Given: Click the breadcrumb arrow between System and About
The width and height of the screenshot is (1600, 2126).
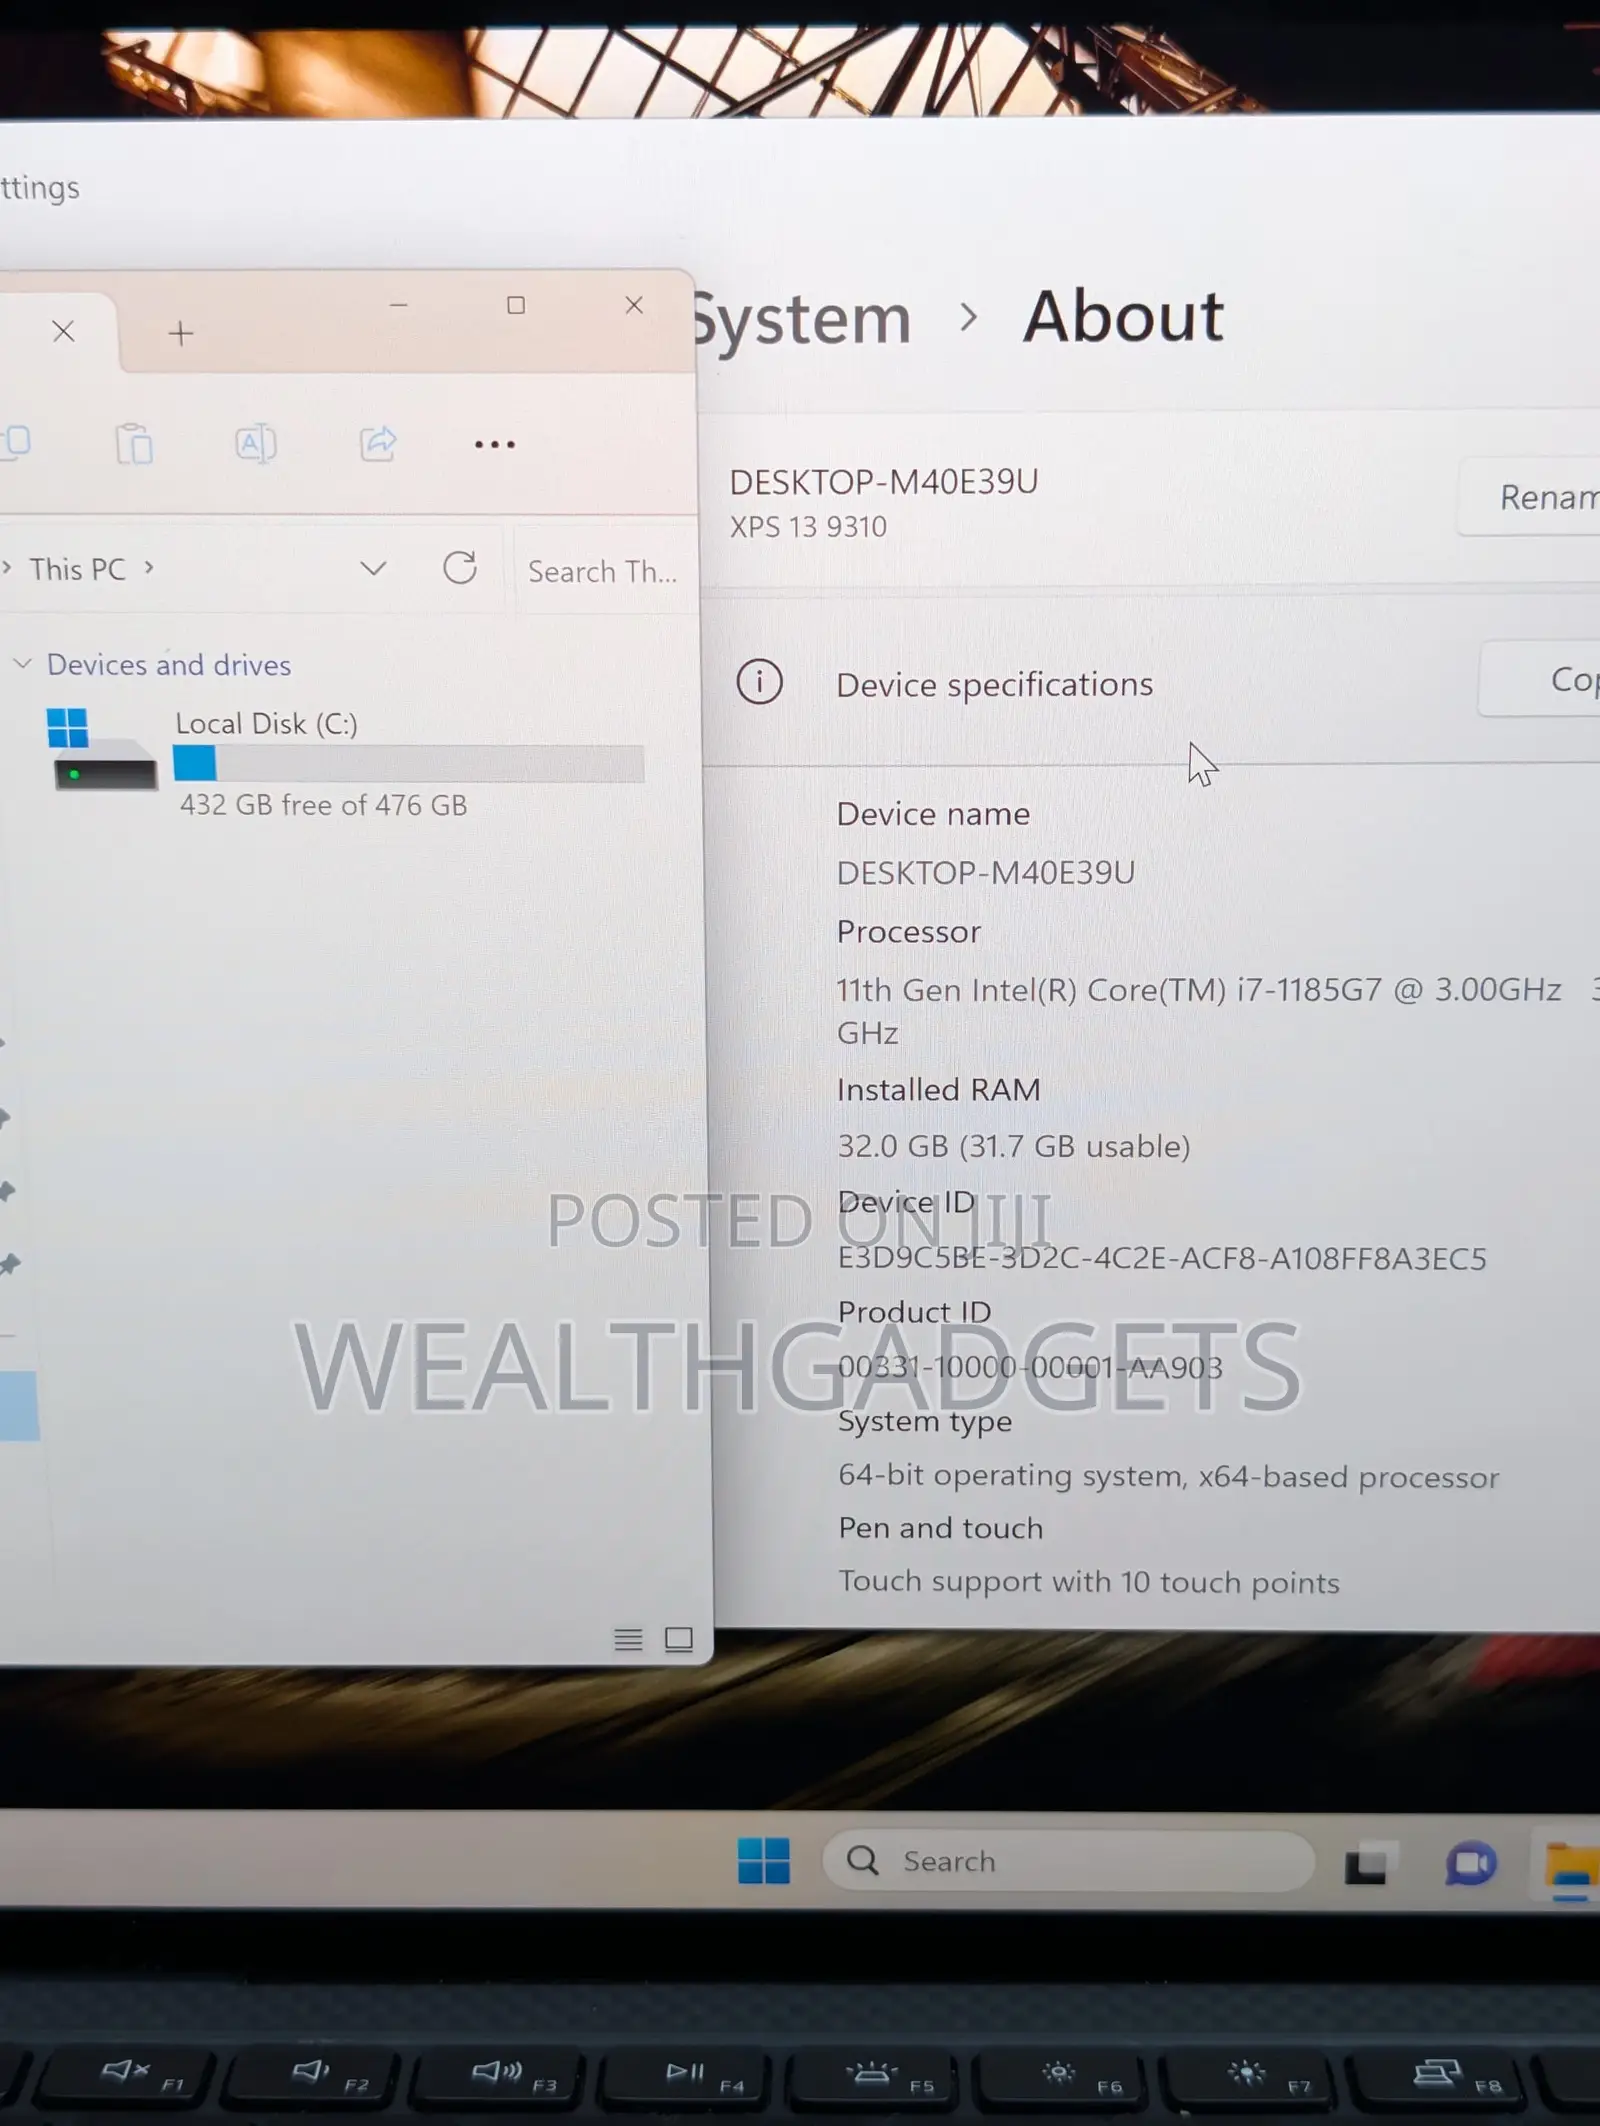Looking at the screenshot, I should point(968,318).
